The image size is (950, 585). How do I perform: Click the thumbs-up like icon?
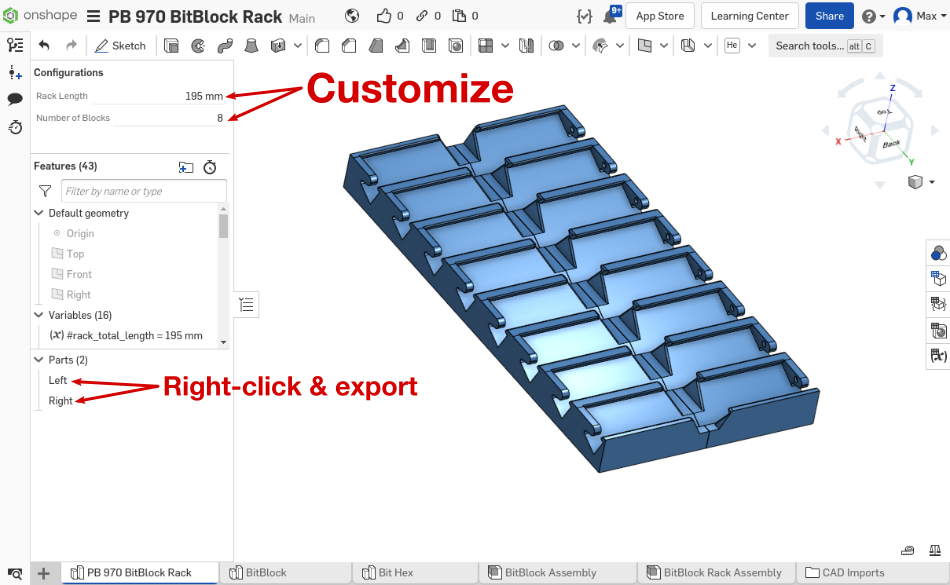point(384,16)
